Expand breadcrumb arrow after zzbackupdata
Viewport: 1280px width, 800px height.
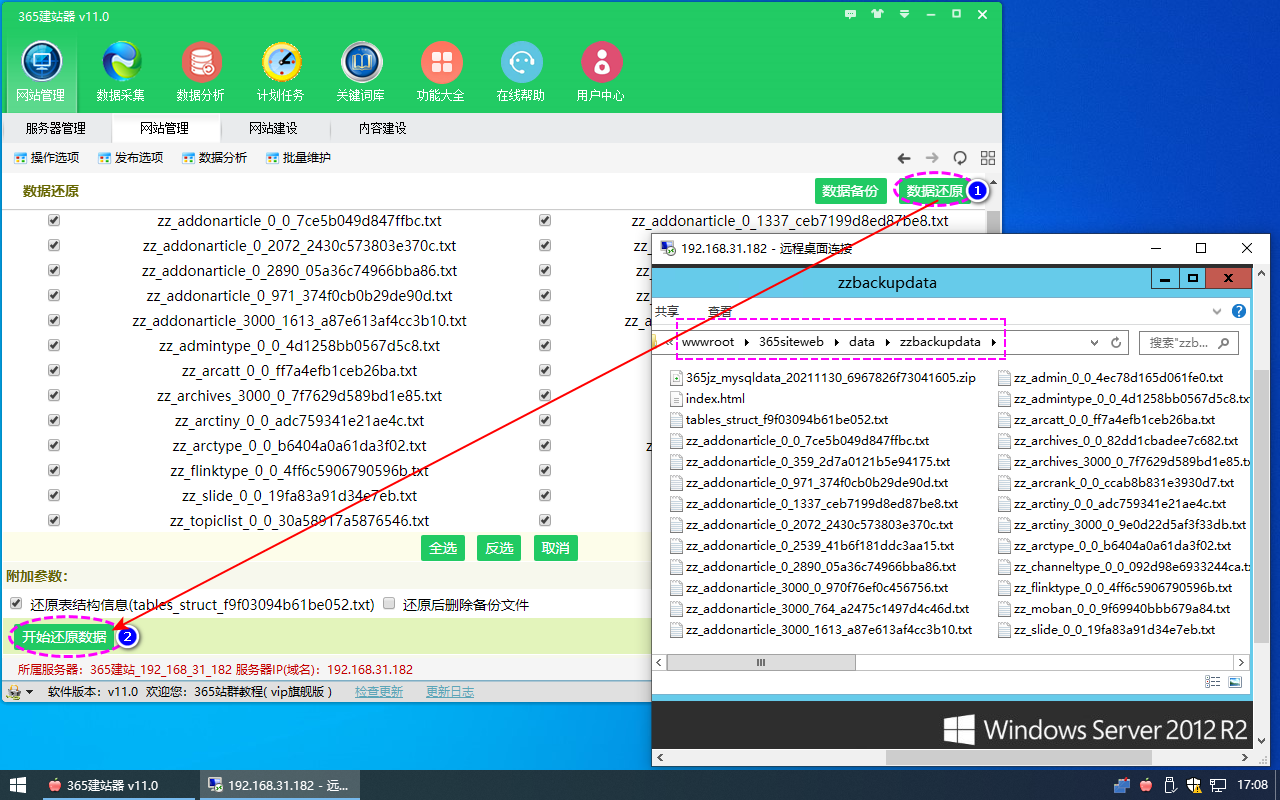tap(994, 342)
